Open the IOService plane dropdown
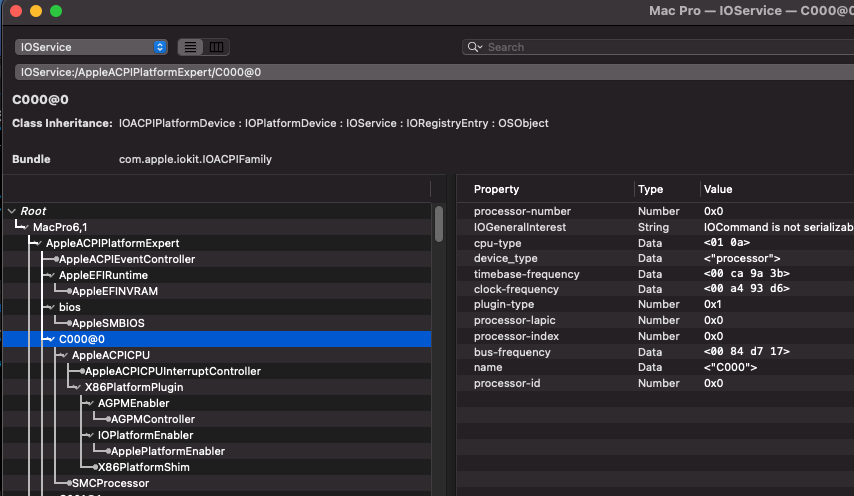This screenshot has height=496, width=854. (91, 47)
